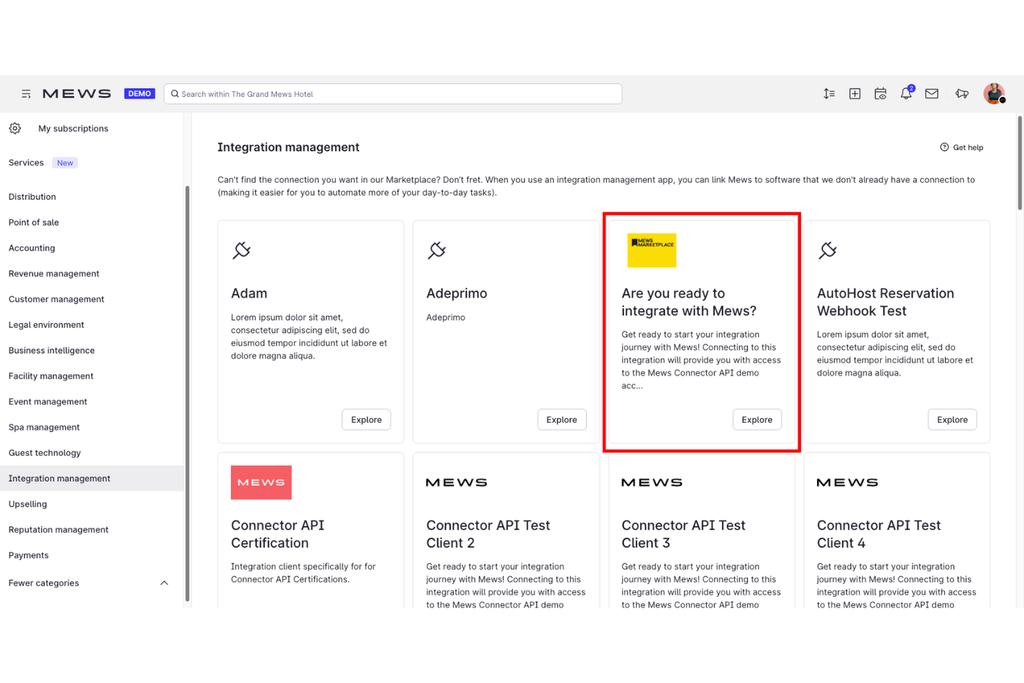
Task: Click red MEWS logo on Connector API Certification
Action: pyautogui.click(x=261, y=483)
